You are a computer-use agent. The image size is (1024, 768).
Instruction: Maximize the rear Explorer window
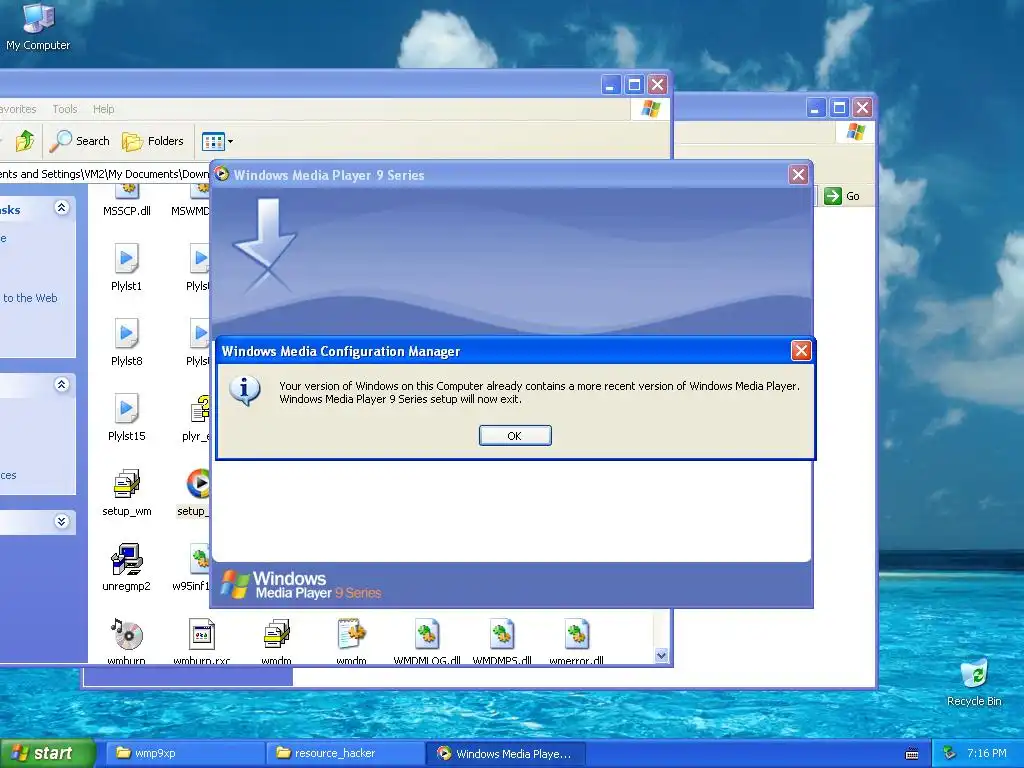click(839, 108)
